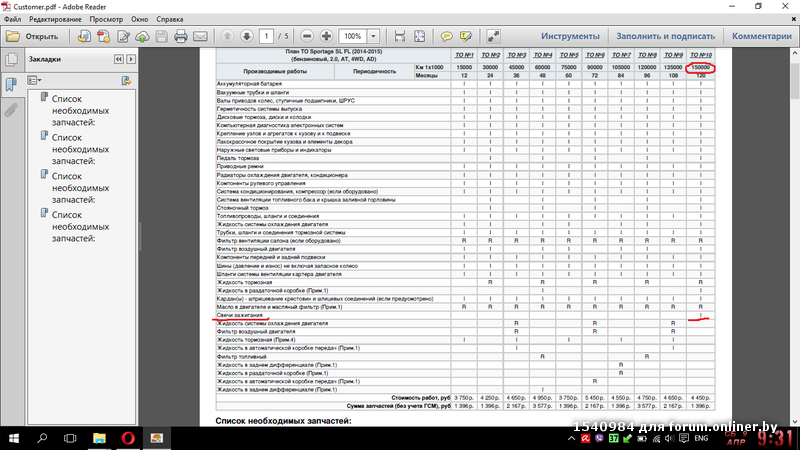Click the Edit PDF pencil icon
Viewport: 800px width, 450px height.
[123, 36]
